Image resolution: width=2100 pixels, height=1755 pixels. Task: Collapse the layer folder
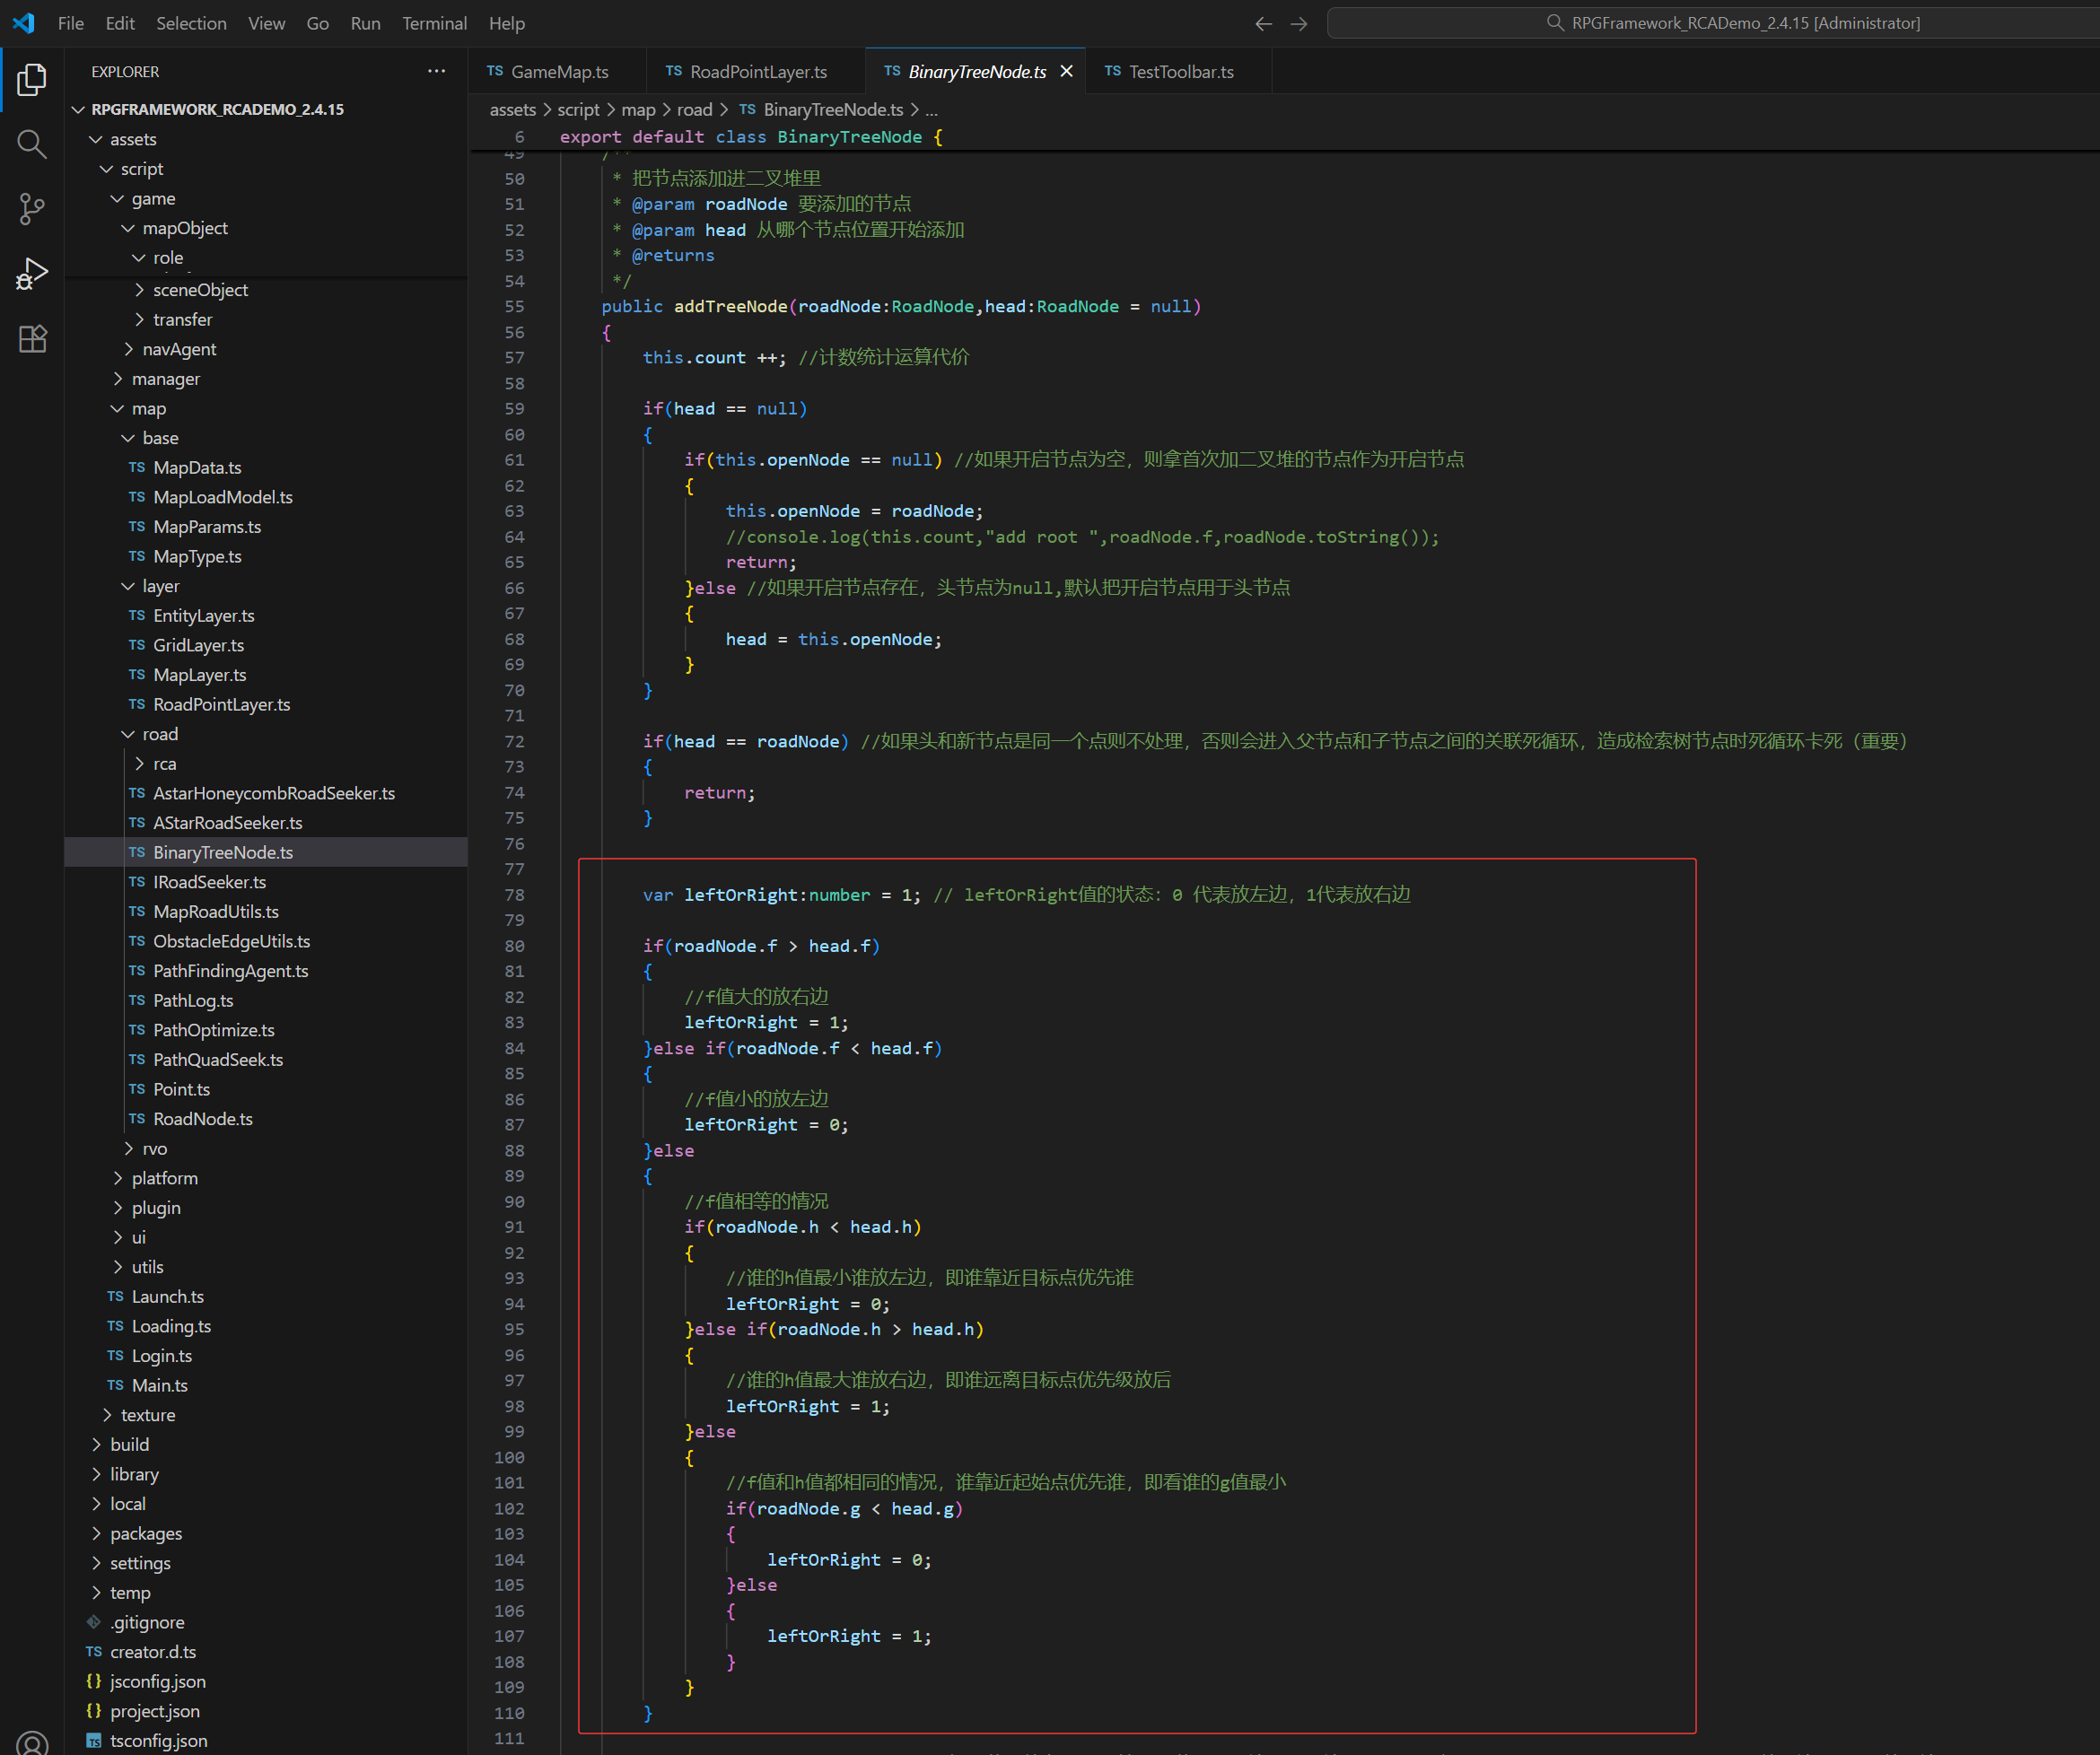point(160,586)
